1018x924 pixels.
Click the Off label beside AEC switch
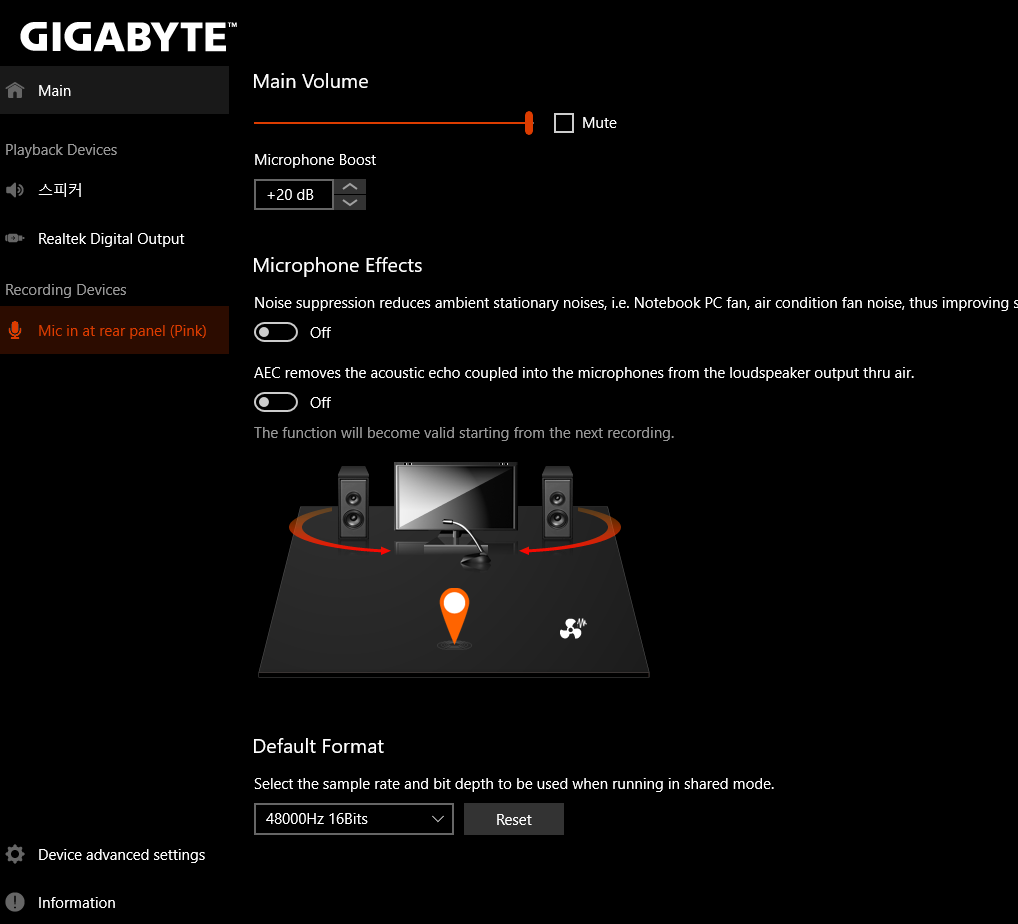320,403
